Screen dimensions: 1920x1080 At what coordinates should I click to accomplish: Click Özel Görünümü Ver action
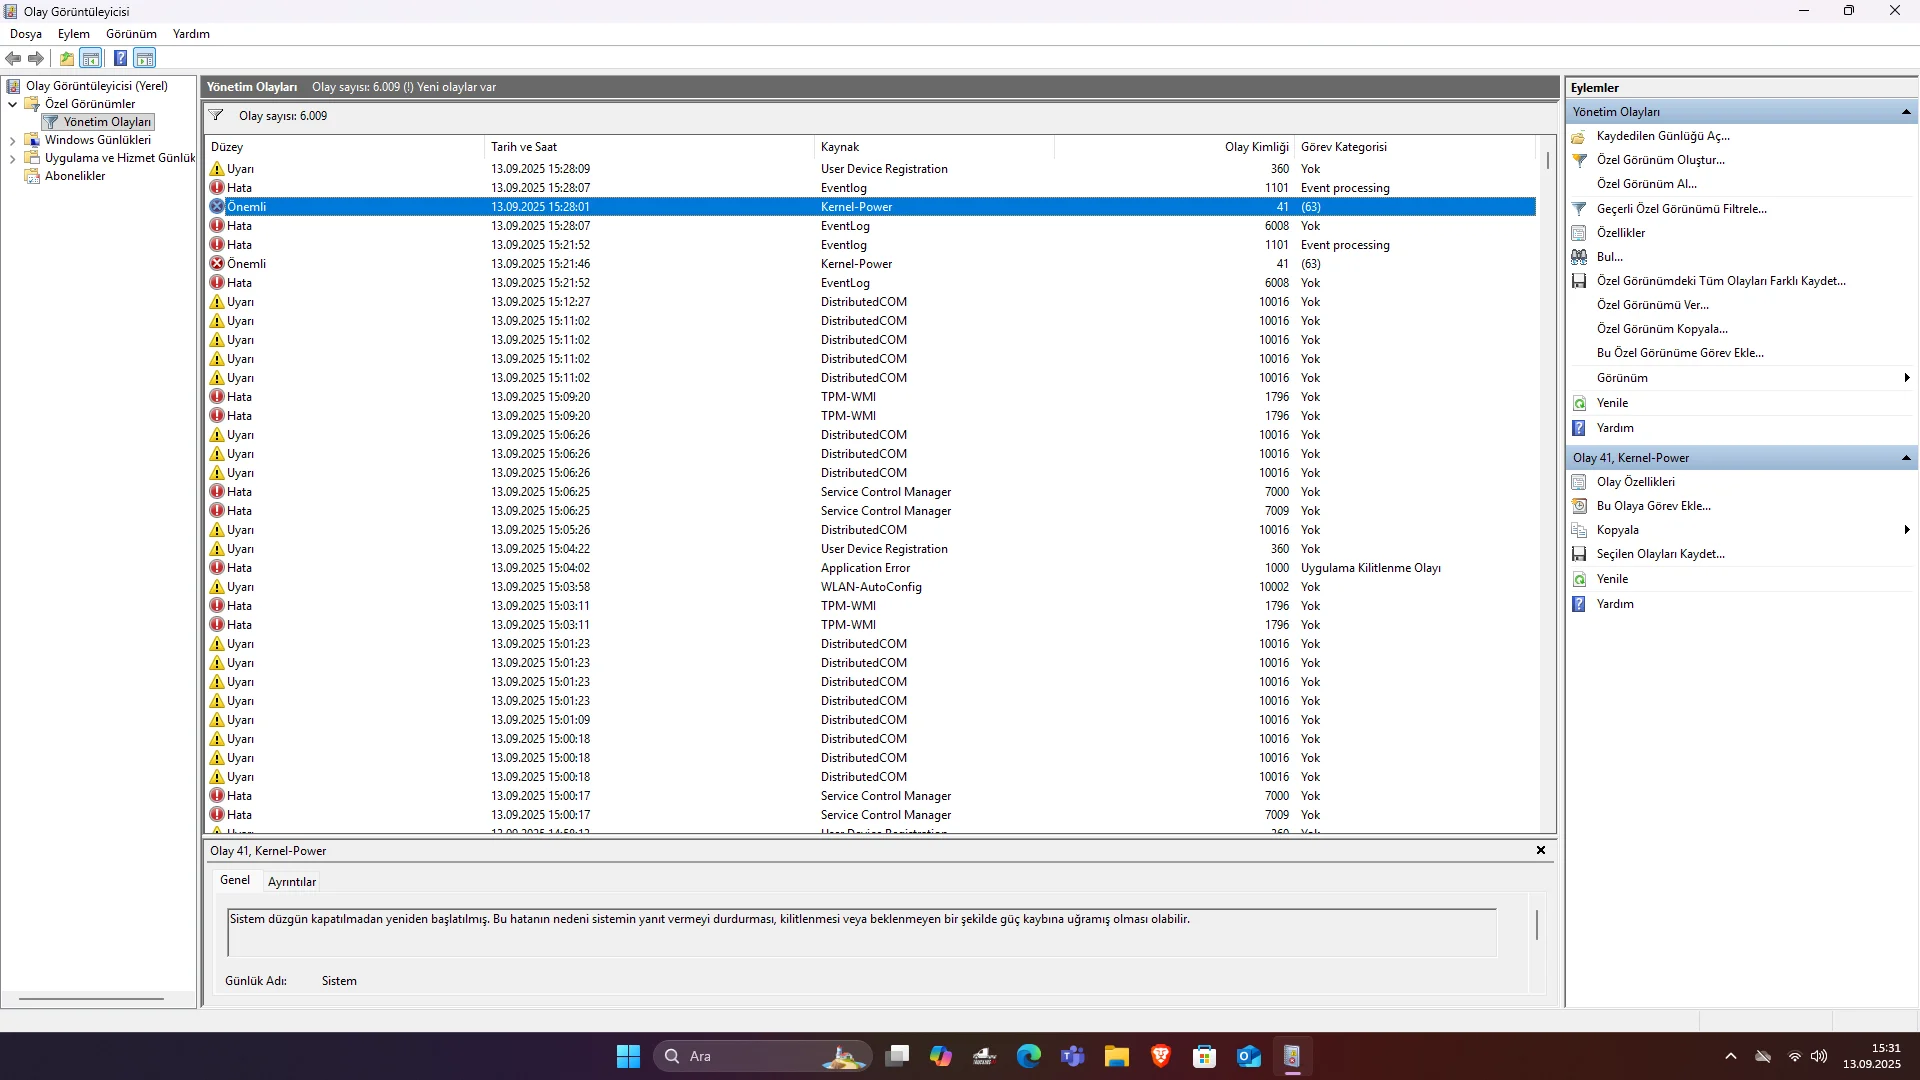coord(1653,305)
